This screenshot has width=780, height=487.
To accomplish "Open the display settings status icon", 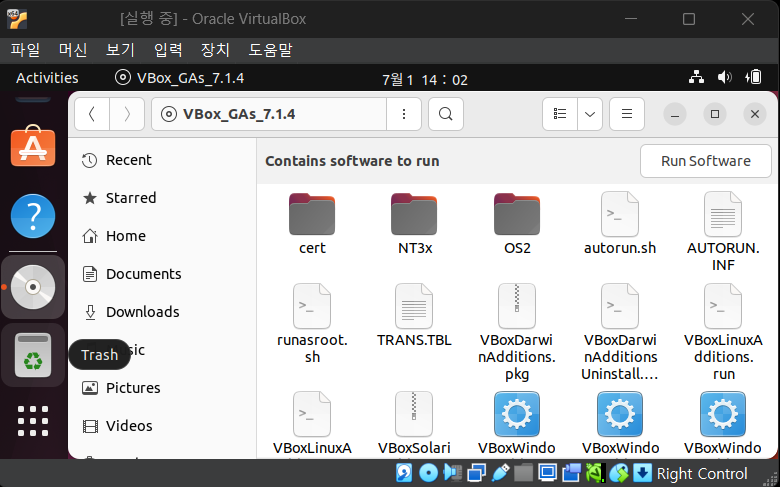I will [547, 473].
